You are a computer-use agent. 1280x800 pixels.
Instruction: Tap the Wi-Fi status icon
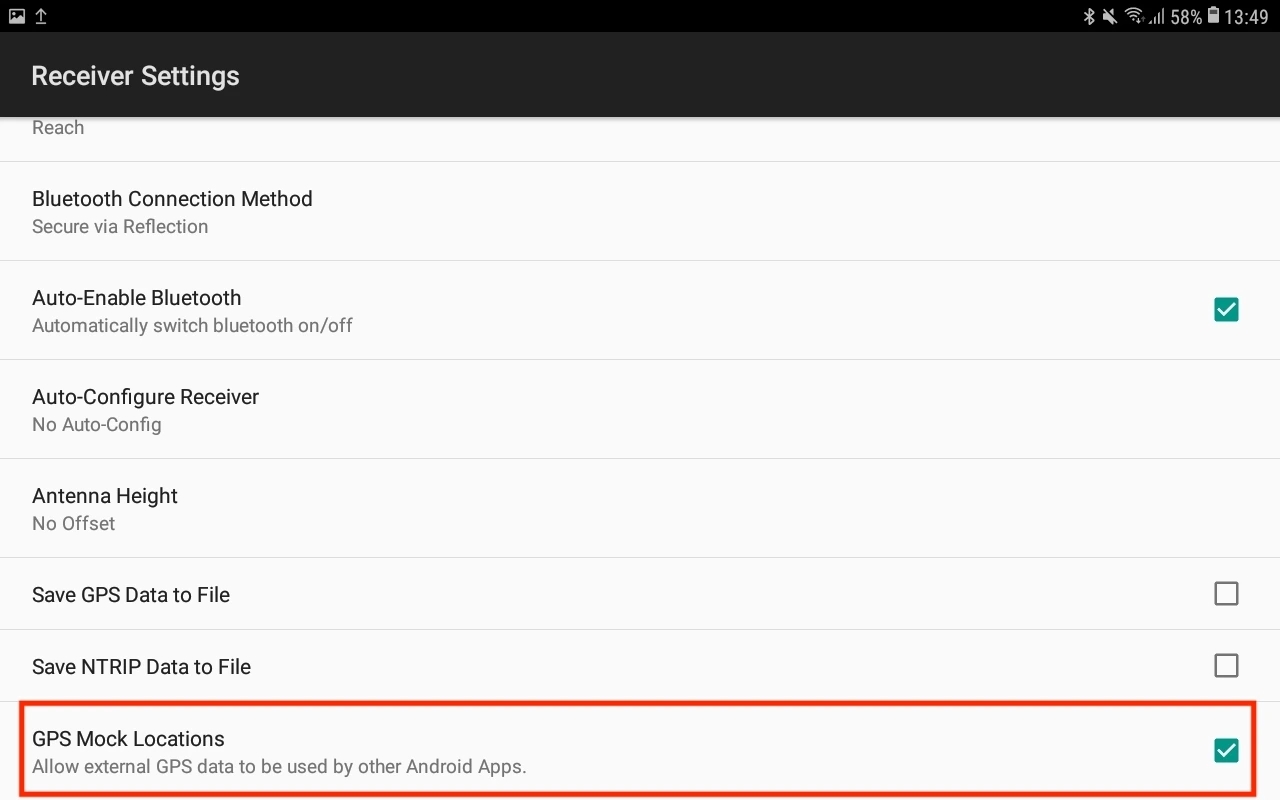coord(1134,16)
